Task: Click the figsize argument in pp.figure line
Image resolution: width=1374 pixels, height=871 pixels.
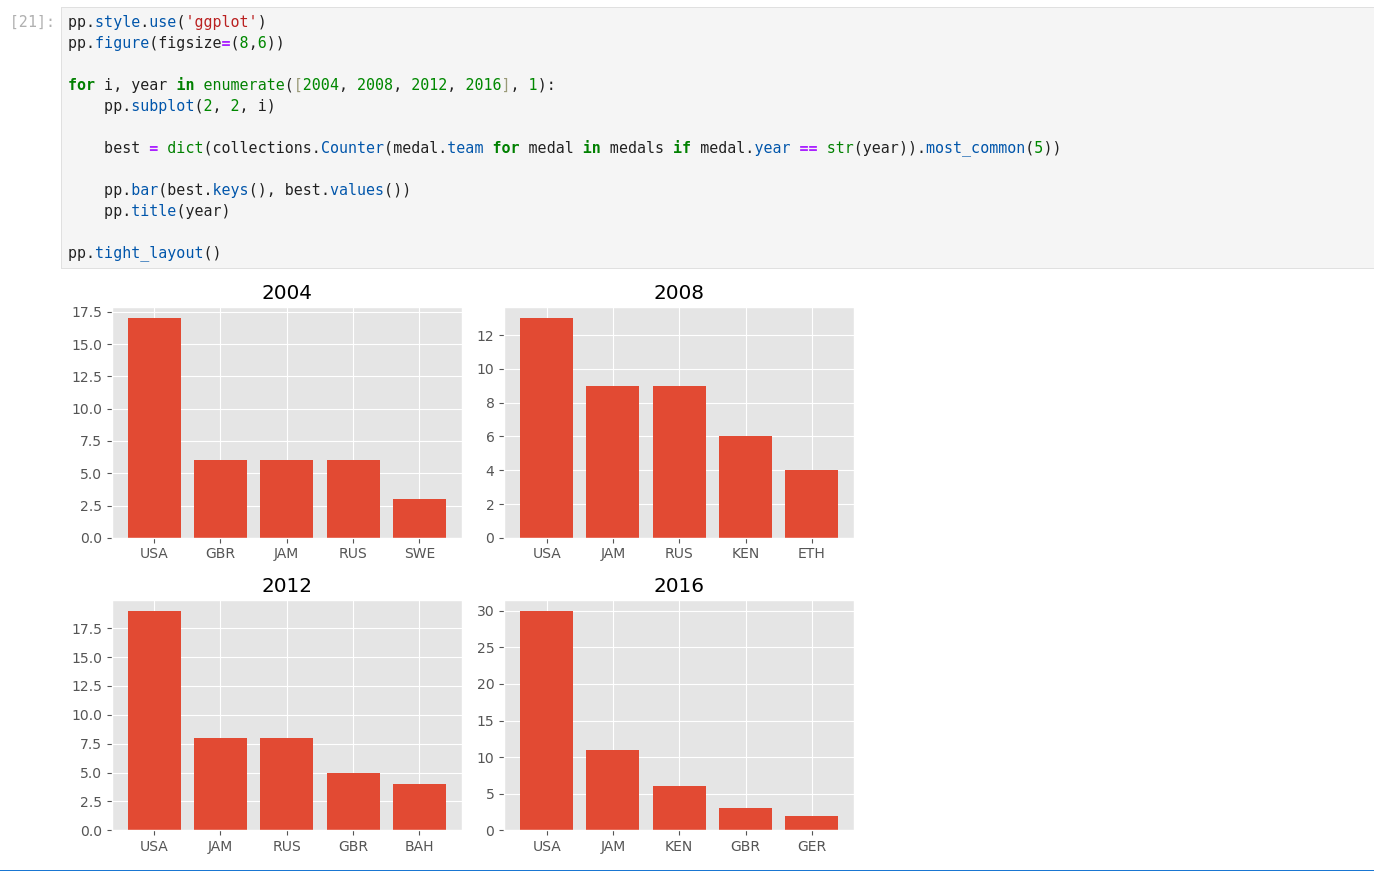Action: (x=185, y=43)
